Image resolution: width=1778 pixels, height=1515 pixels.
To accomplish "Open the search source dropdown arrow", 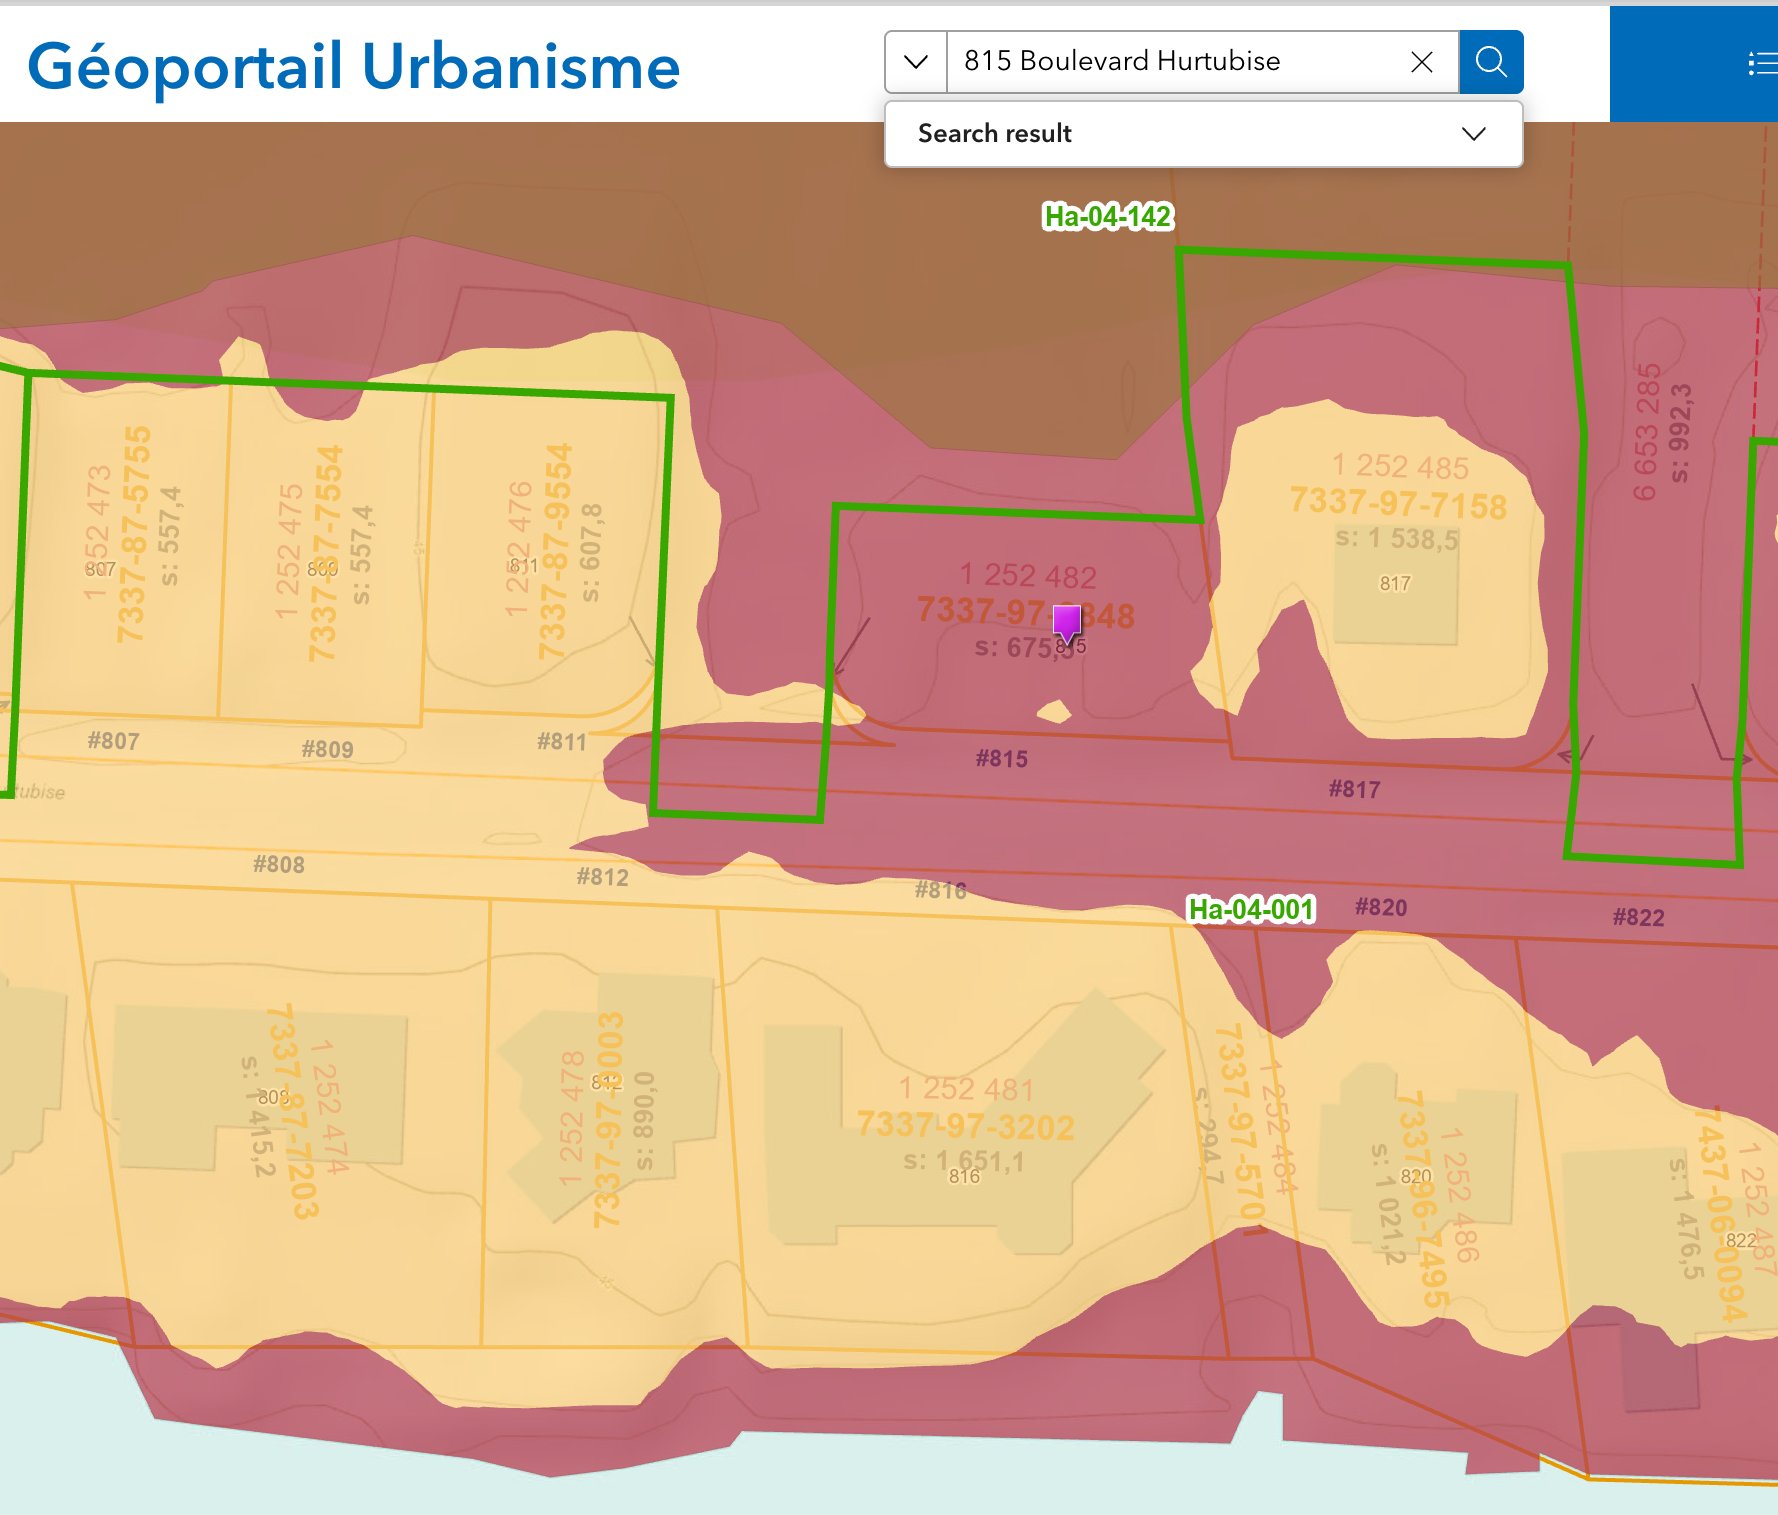I will coord(915,62).
